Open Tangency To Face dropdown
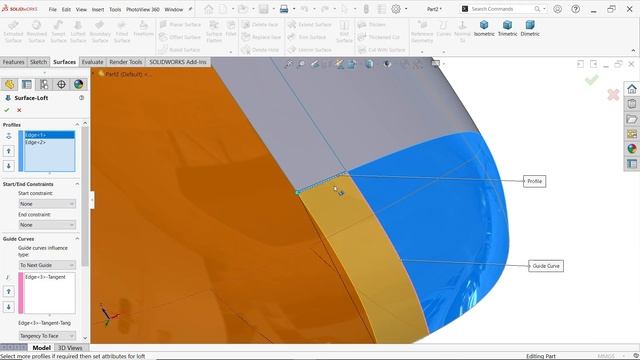Screen dimensions: 640x360 pos(47,336)
